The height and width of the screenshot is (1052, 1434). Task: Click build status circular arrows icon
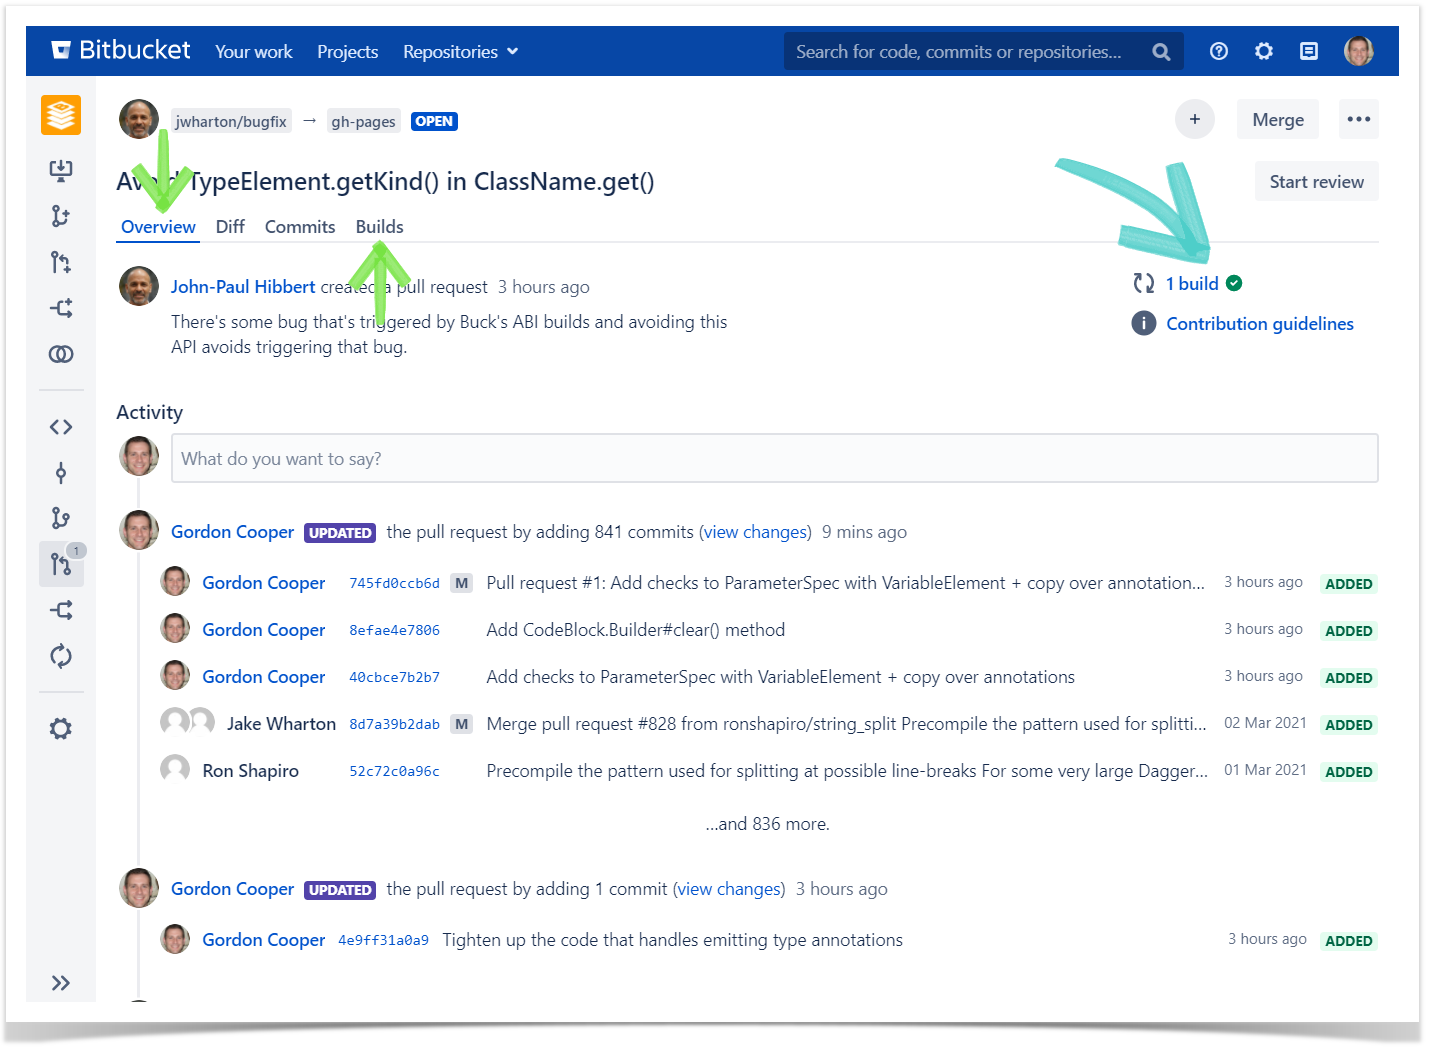(x=1144, y=283)
